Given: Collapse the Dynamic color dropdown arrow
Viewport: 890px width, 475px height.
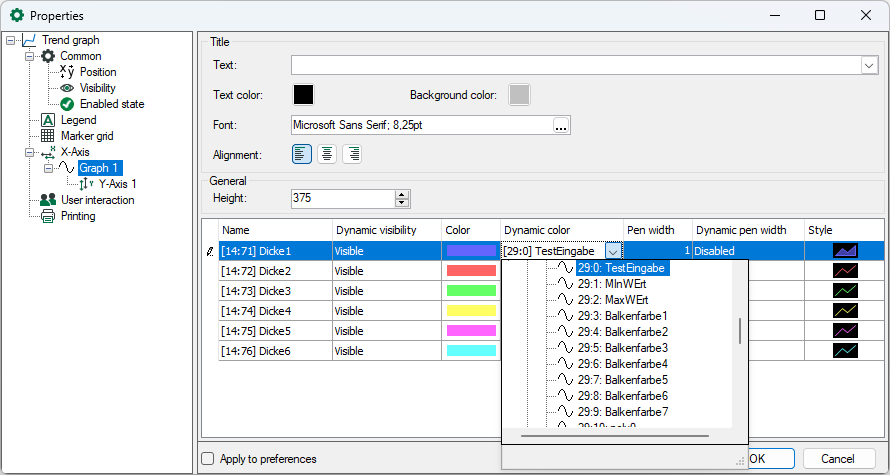Looking at the screenshot, I should 613,251.
